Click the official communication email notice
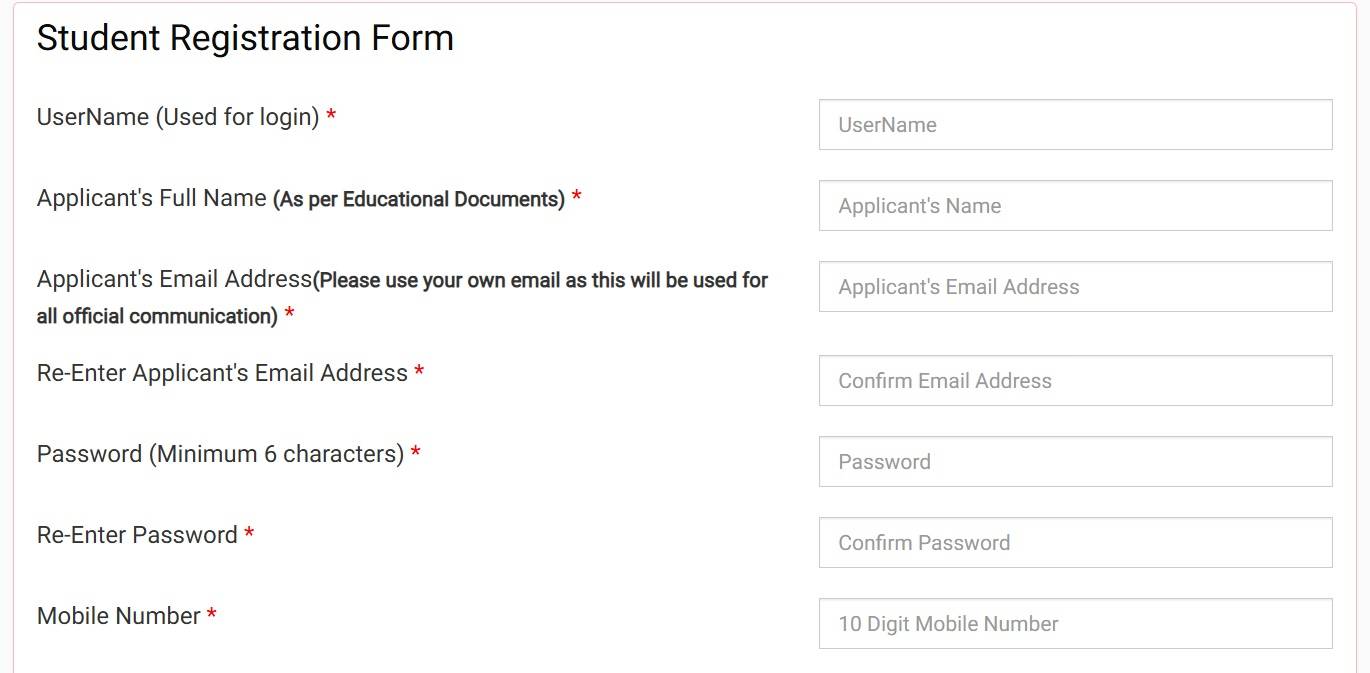 click(540, 281)
